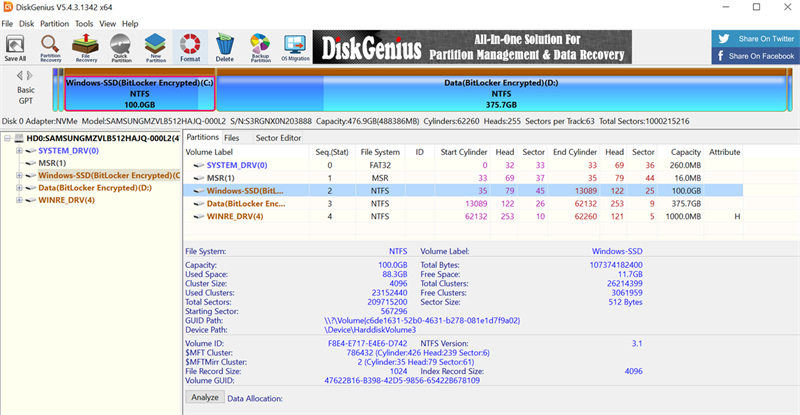The image size is (800, 415).
Task: Open the Partition menu
Action: pyautogui.click(x=55, y=23)
